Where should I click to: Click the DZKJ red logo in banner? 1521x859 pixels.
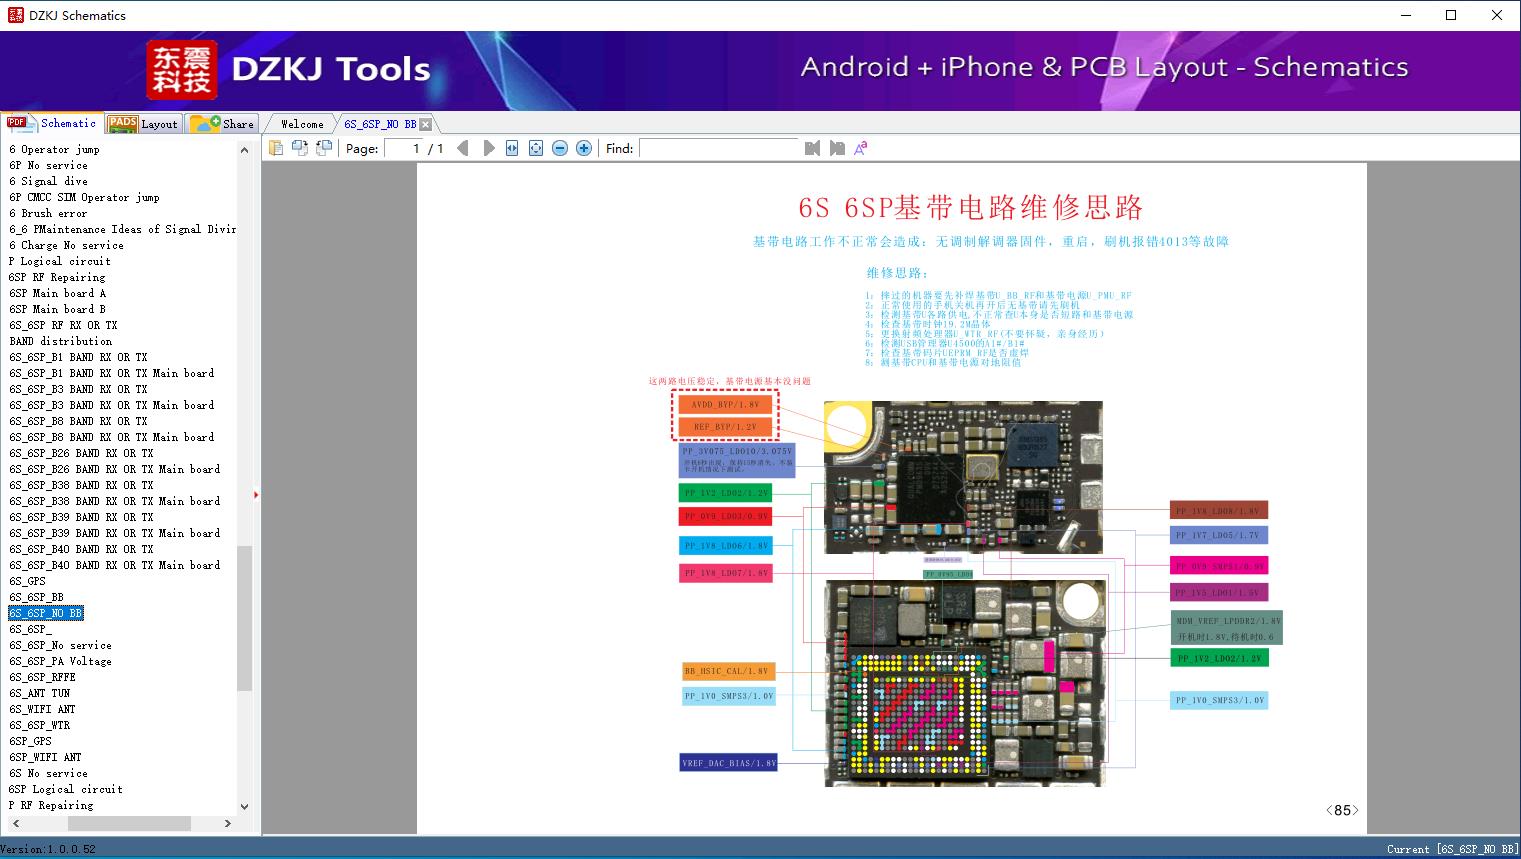point(182,70)
